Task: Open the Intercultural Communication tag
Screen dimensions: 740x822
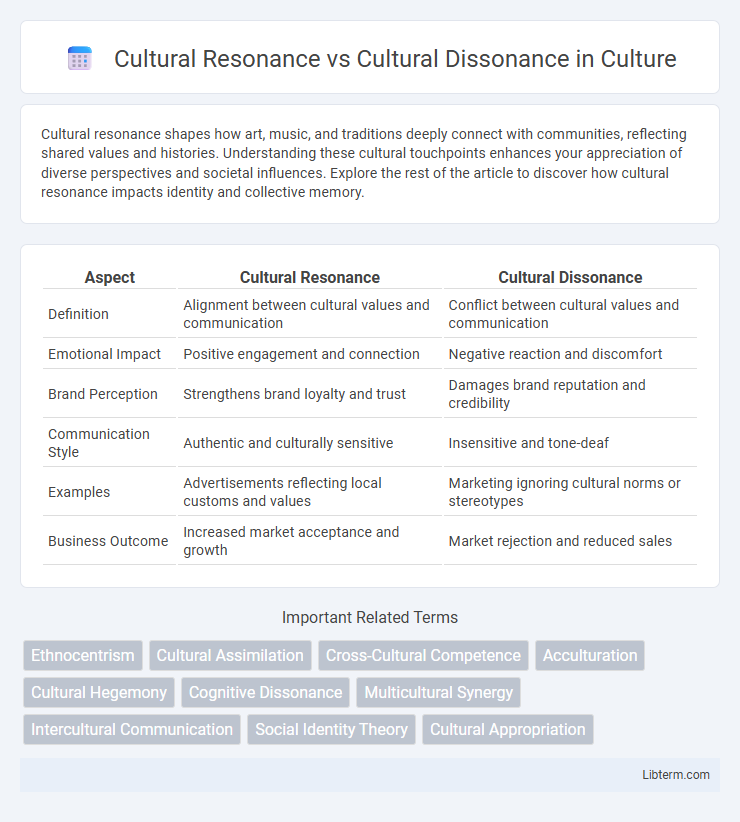Action: tap(132, 729)
